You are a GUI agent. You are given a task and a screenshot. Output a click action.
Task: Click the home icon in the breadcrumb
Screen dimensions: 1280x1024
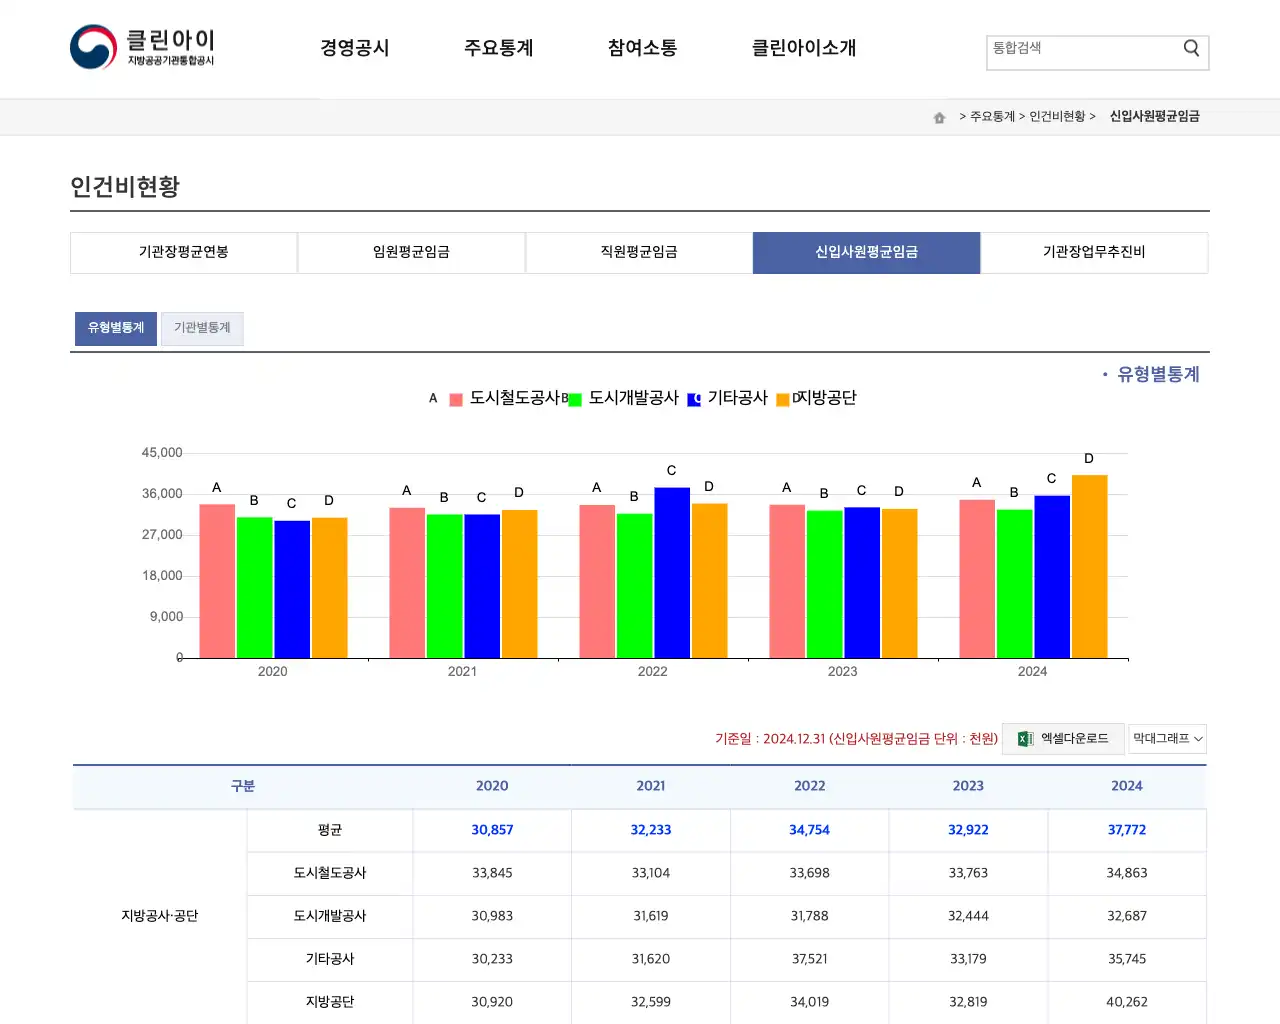point(938,116)
